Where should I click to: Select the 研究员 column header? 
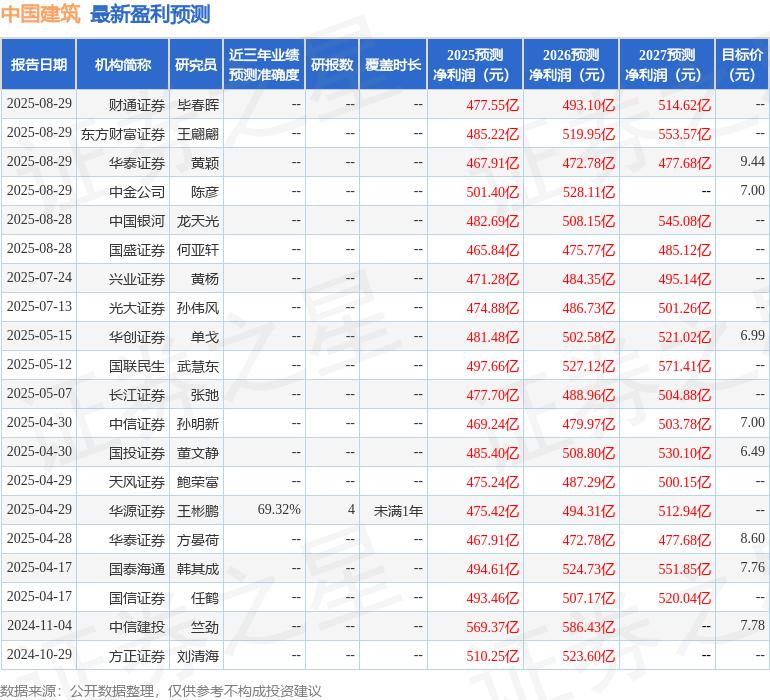[196, 64]
